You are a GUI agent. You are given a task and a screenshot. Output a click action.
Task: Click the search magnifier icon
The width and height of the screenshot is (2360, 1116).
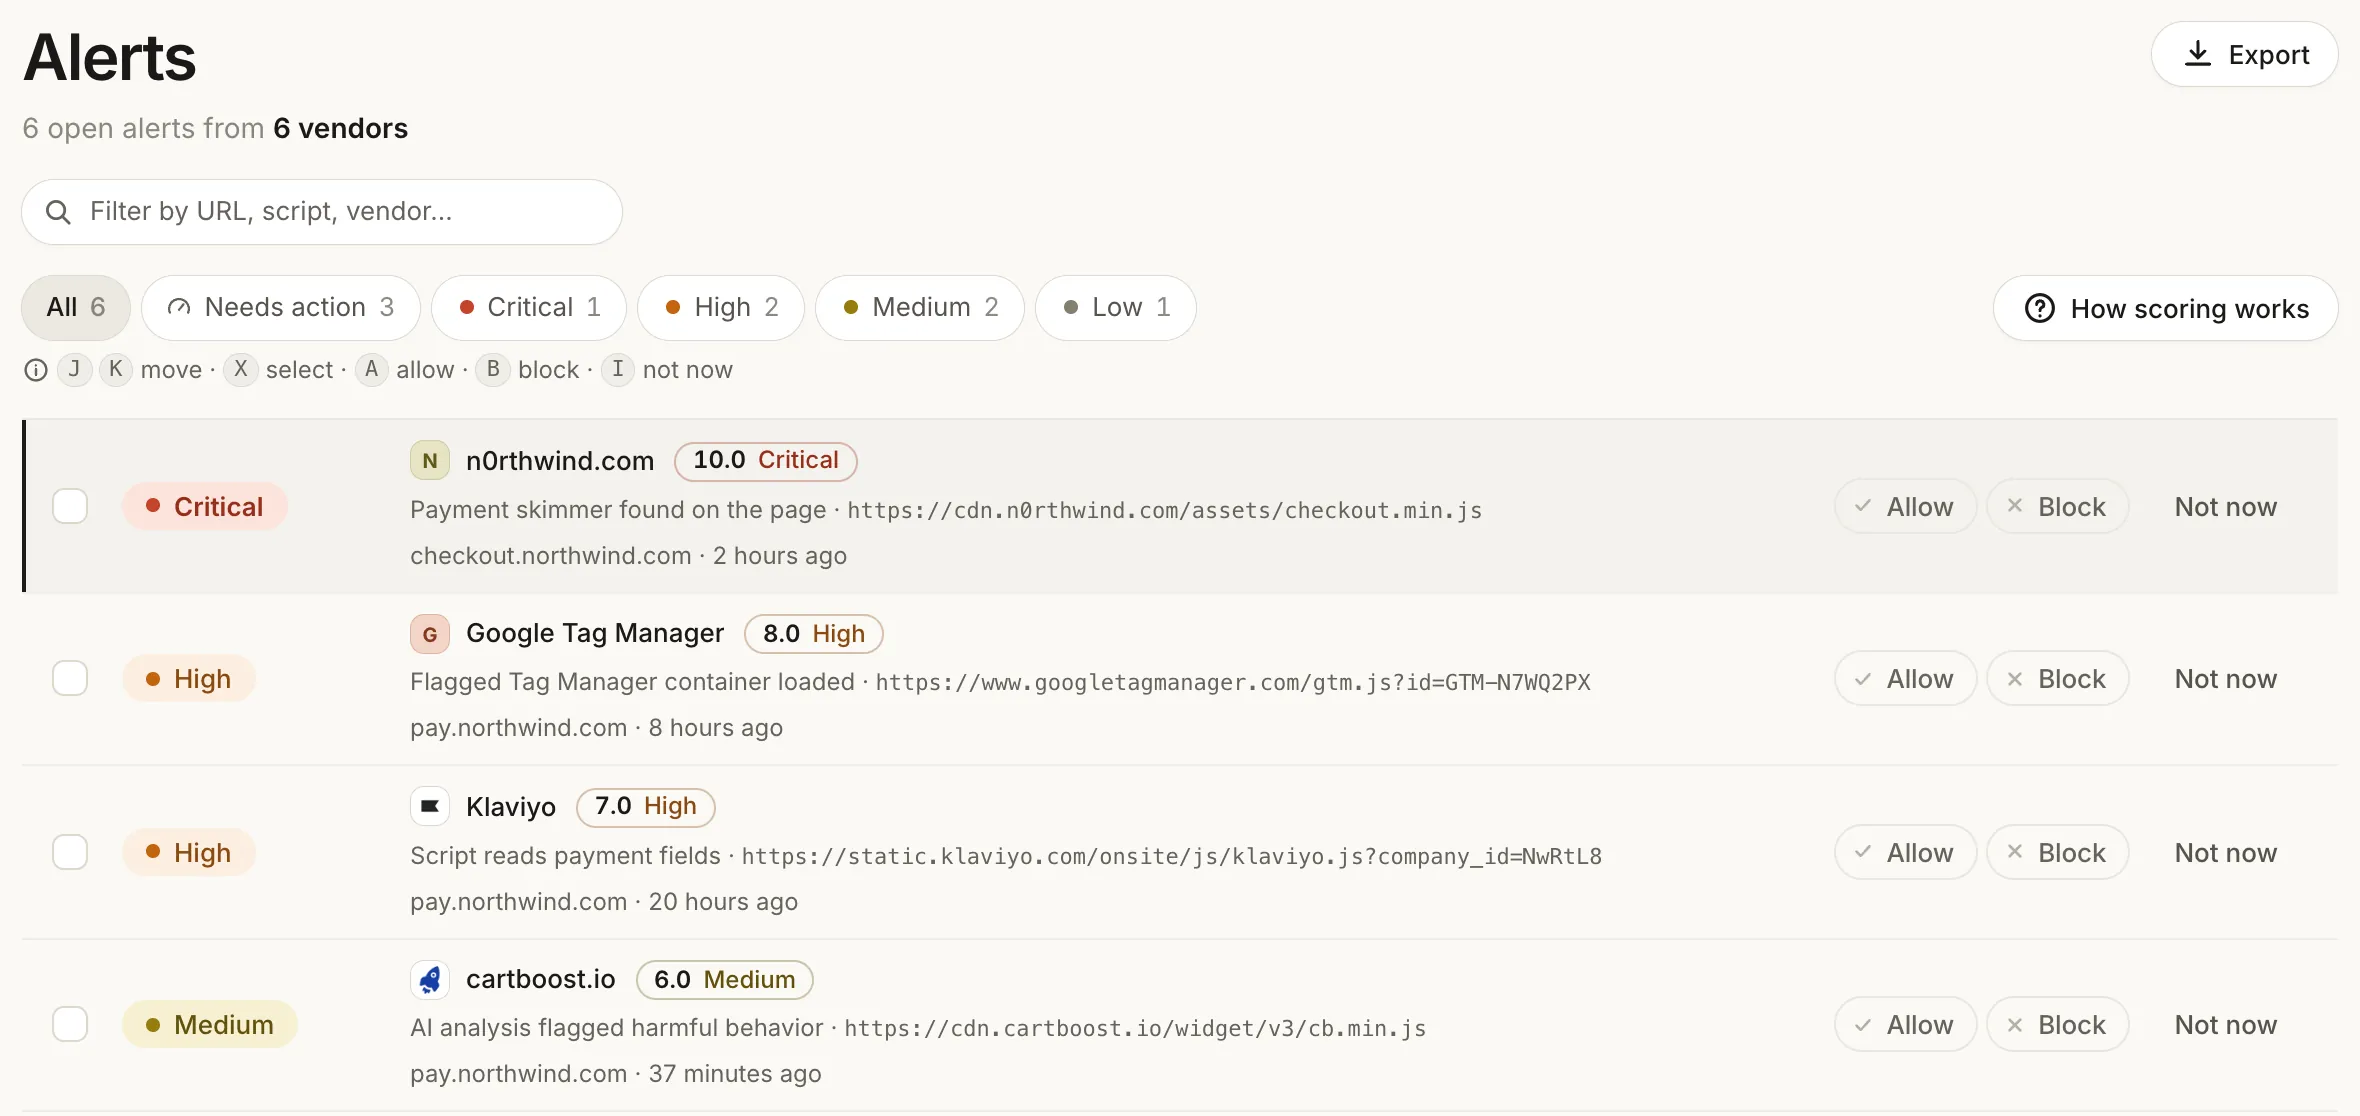click(58, 212)
